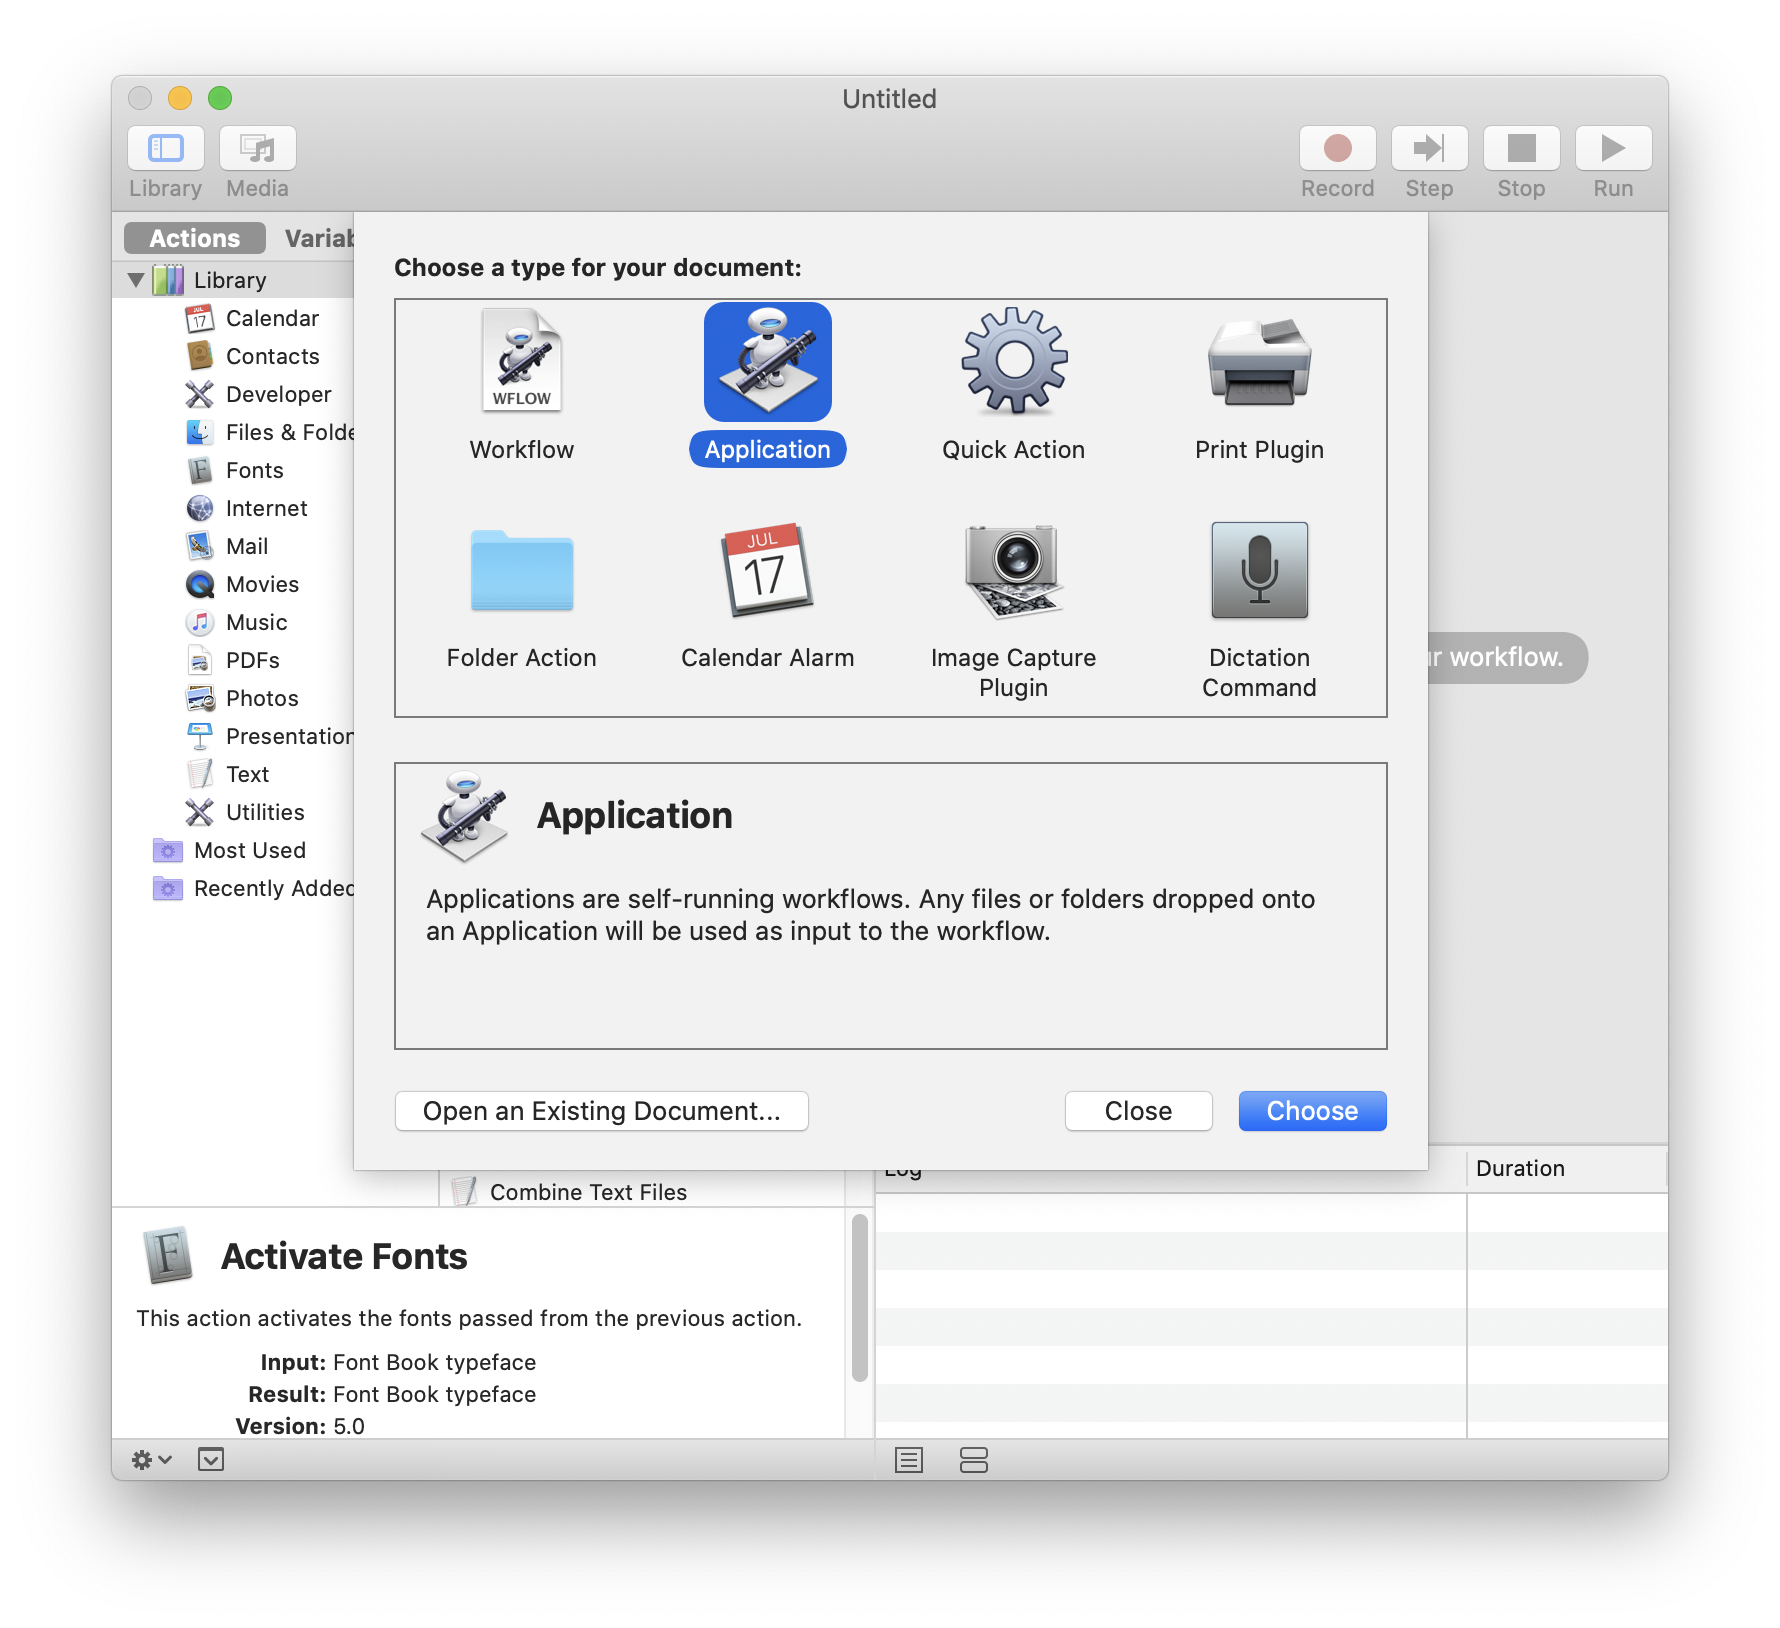This screenshot has width=1780, height=1628.
Task: Choose the Image Capture Plugin icon
Action: click(1013, 571)
